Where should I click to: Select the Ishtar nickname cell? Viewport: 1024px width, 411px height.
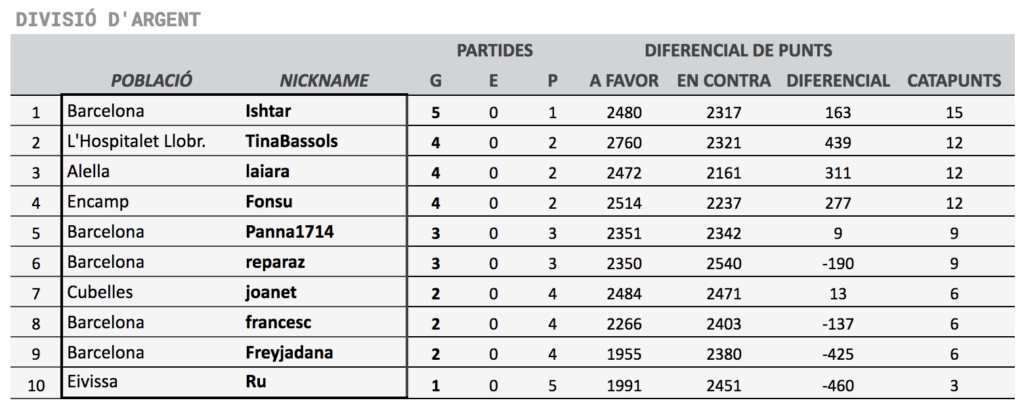point(268,111)
